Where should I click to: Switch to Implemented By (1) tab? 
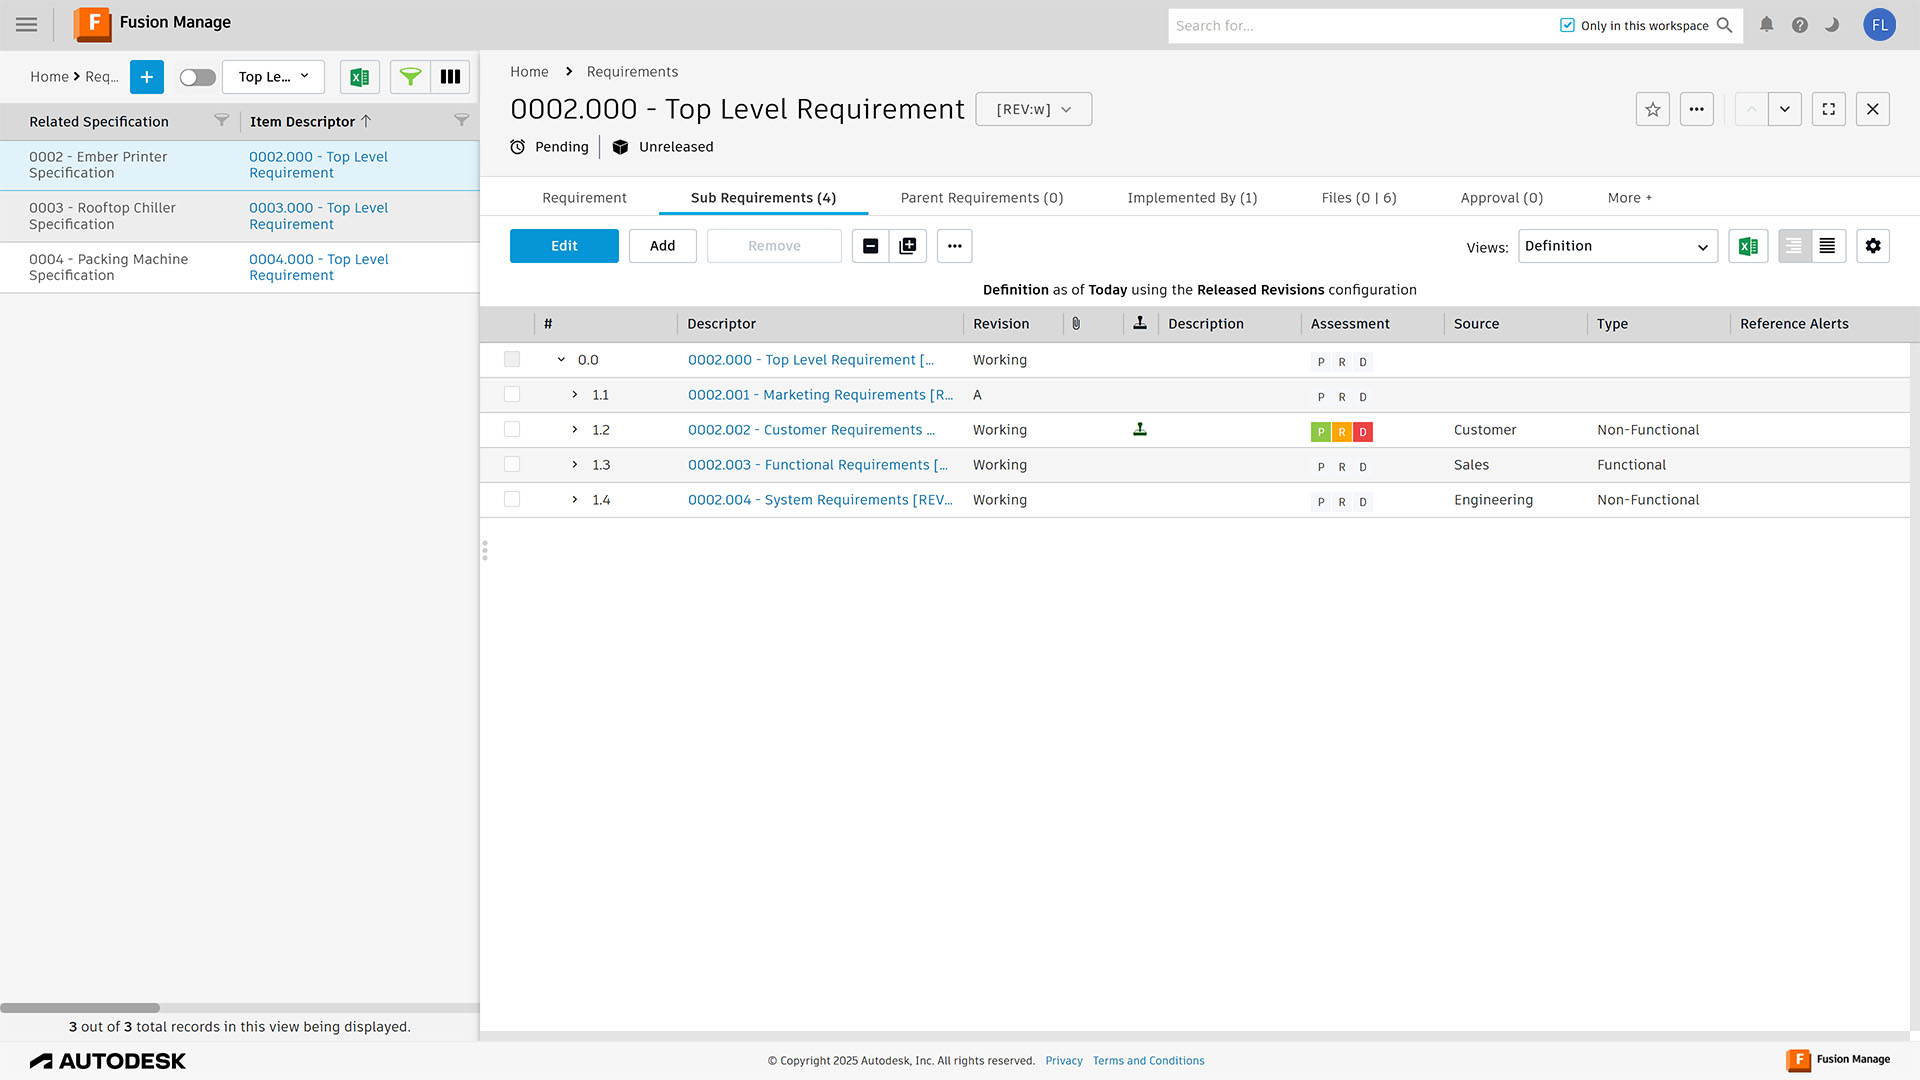tap(1192, 198)
